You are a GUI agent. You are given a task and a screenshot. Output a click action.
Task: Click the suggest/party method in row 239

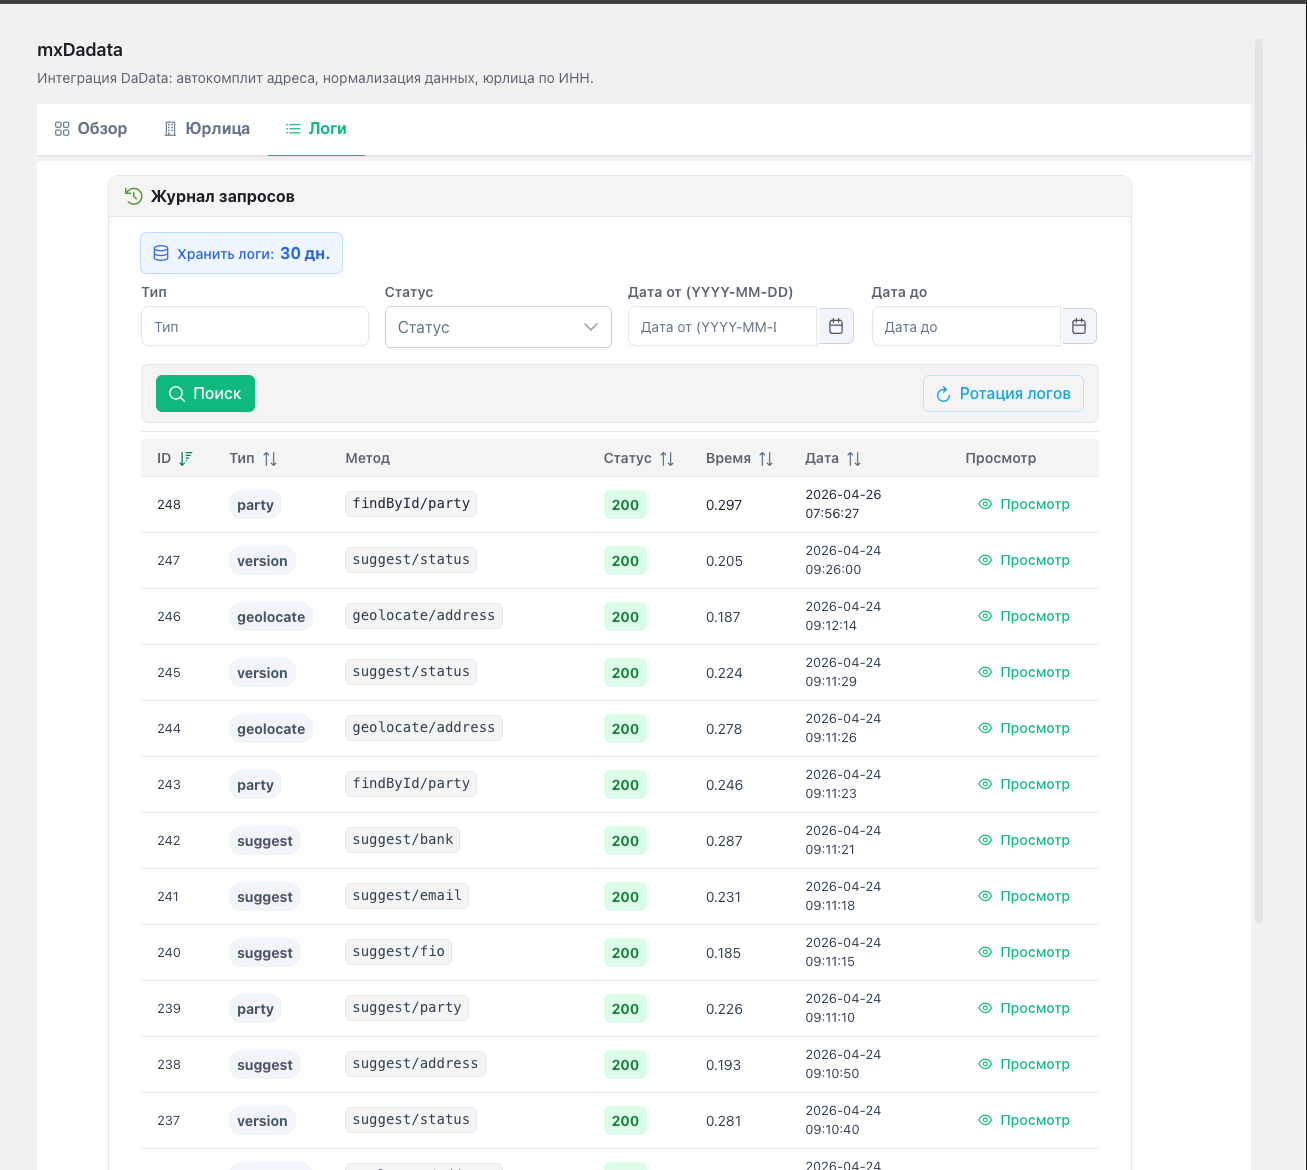click(x=407, y=1007)
